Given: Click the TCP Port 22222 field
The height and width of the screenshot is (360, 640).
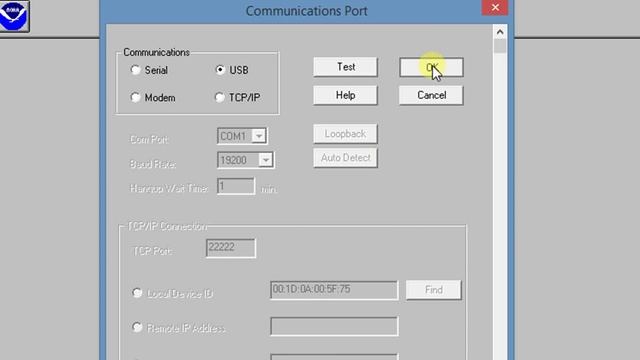Looking at the screenshot, I should [231, 248].
